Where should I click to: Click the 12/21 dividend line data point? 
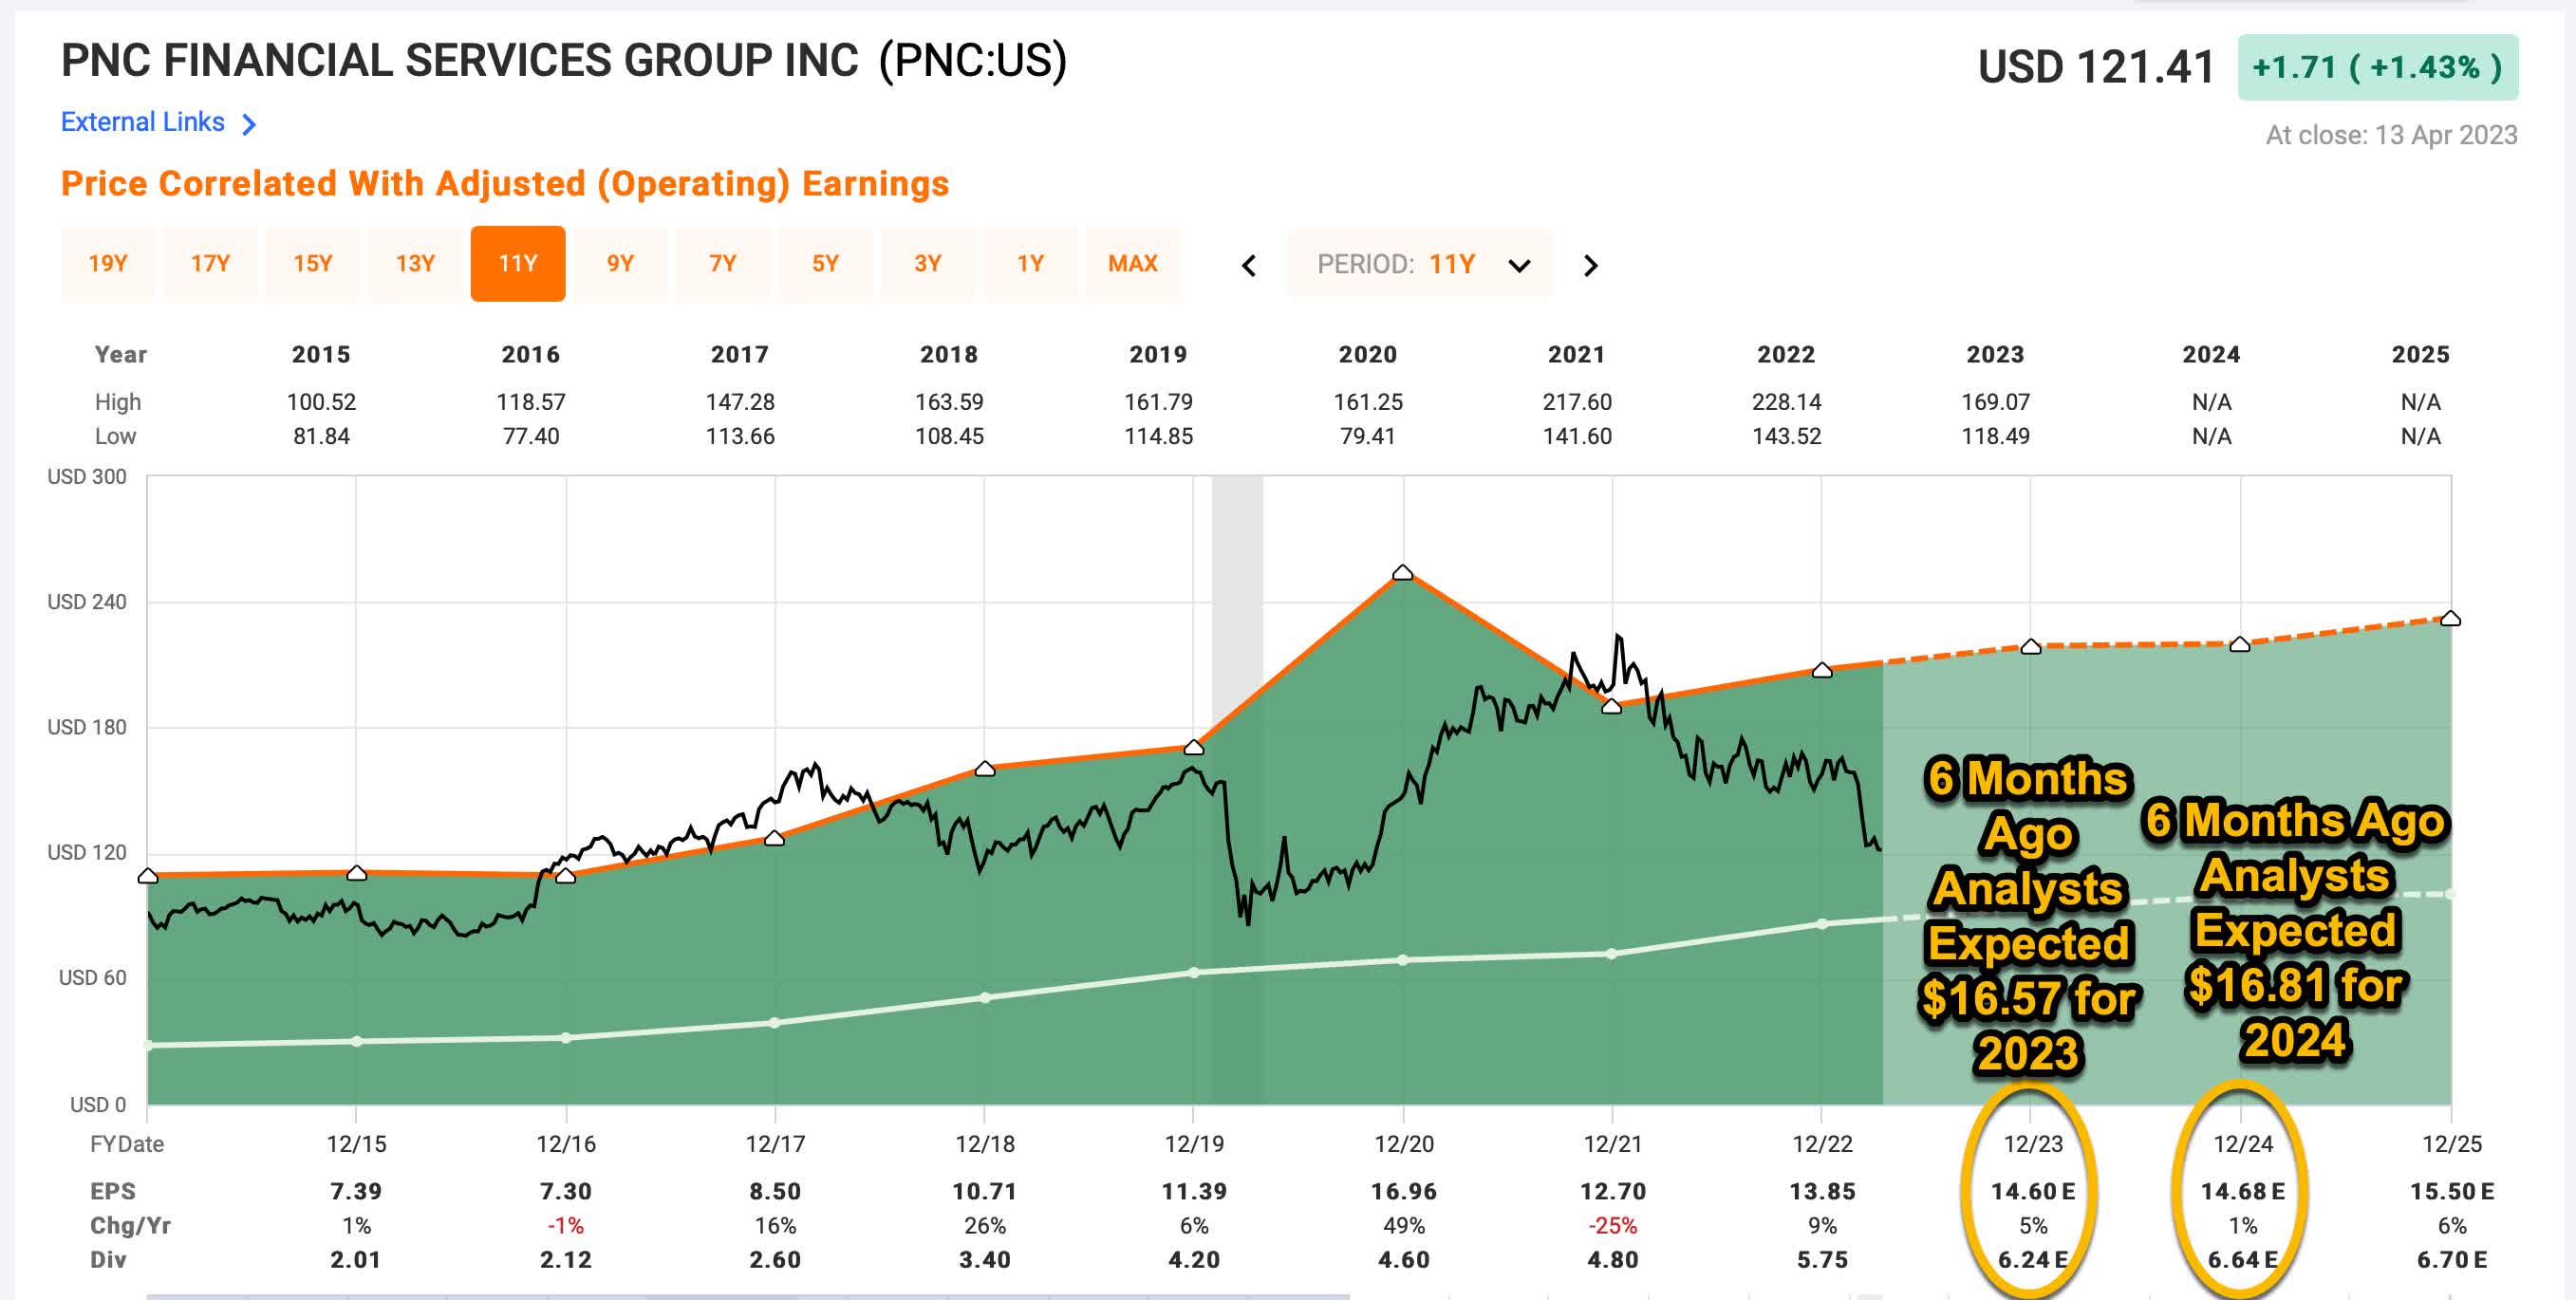click(1612, 954)
